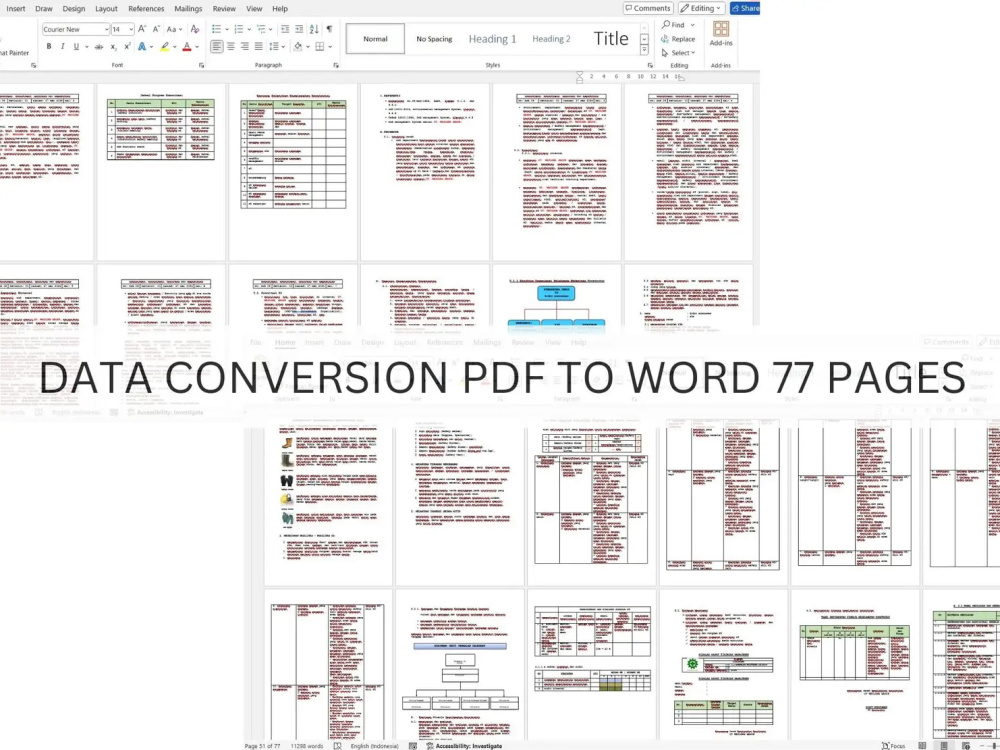Expand the Styles gallery More arrow
Image resolution: width=1000 pixels, height=750 pixels.
pos(644,50)
